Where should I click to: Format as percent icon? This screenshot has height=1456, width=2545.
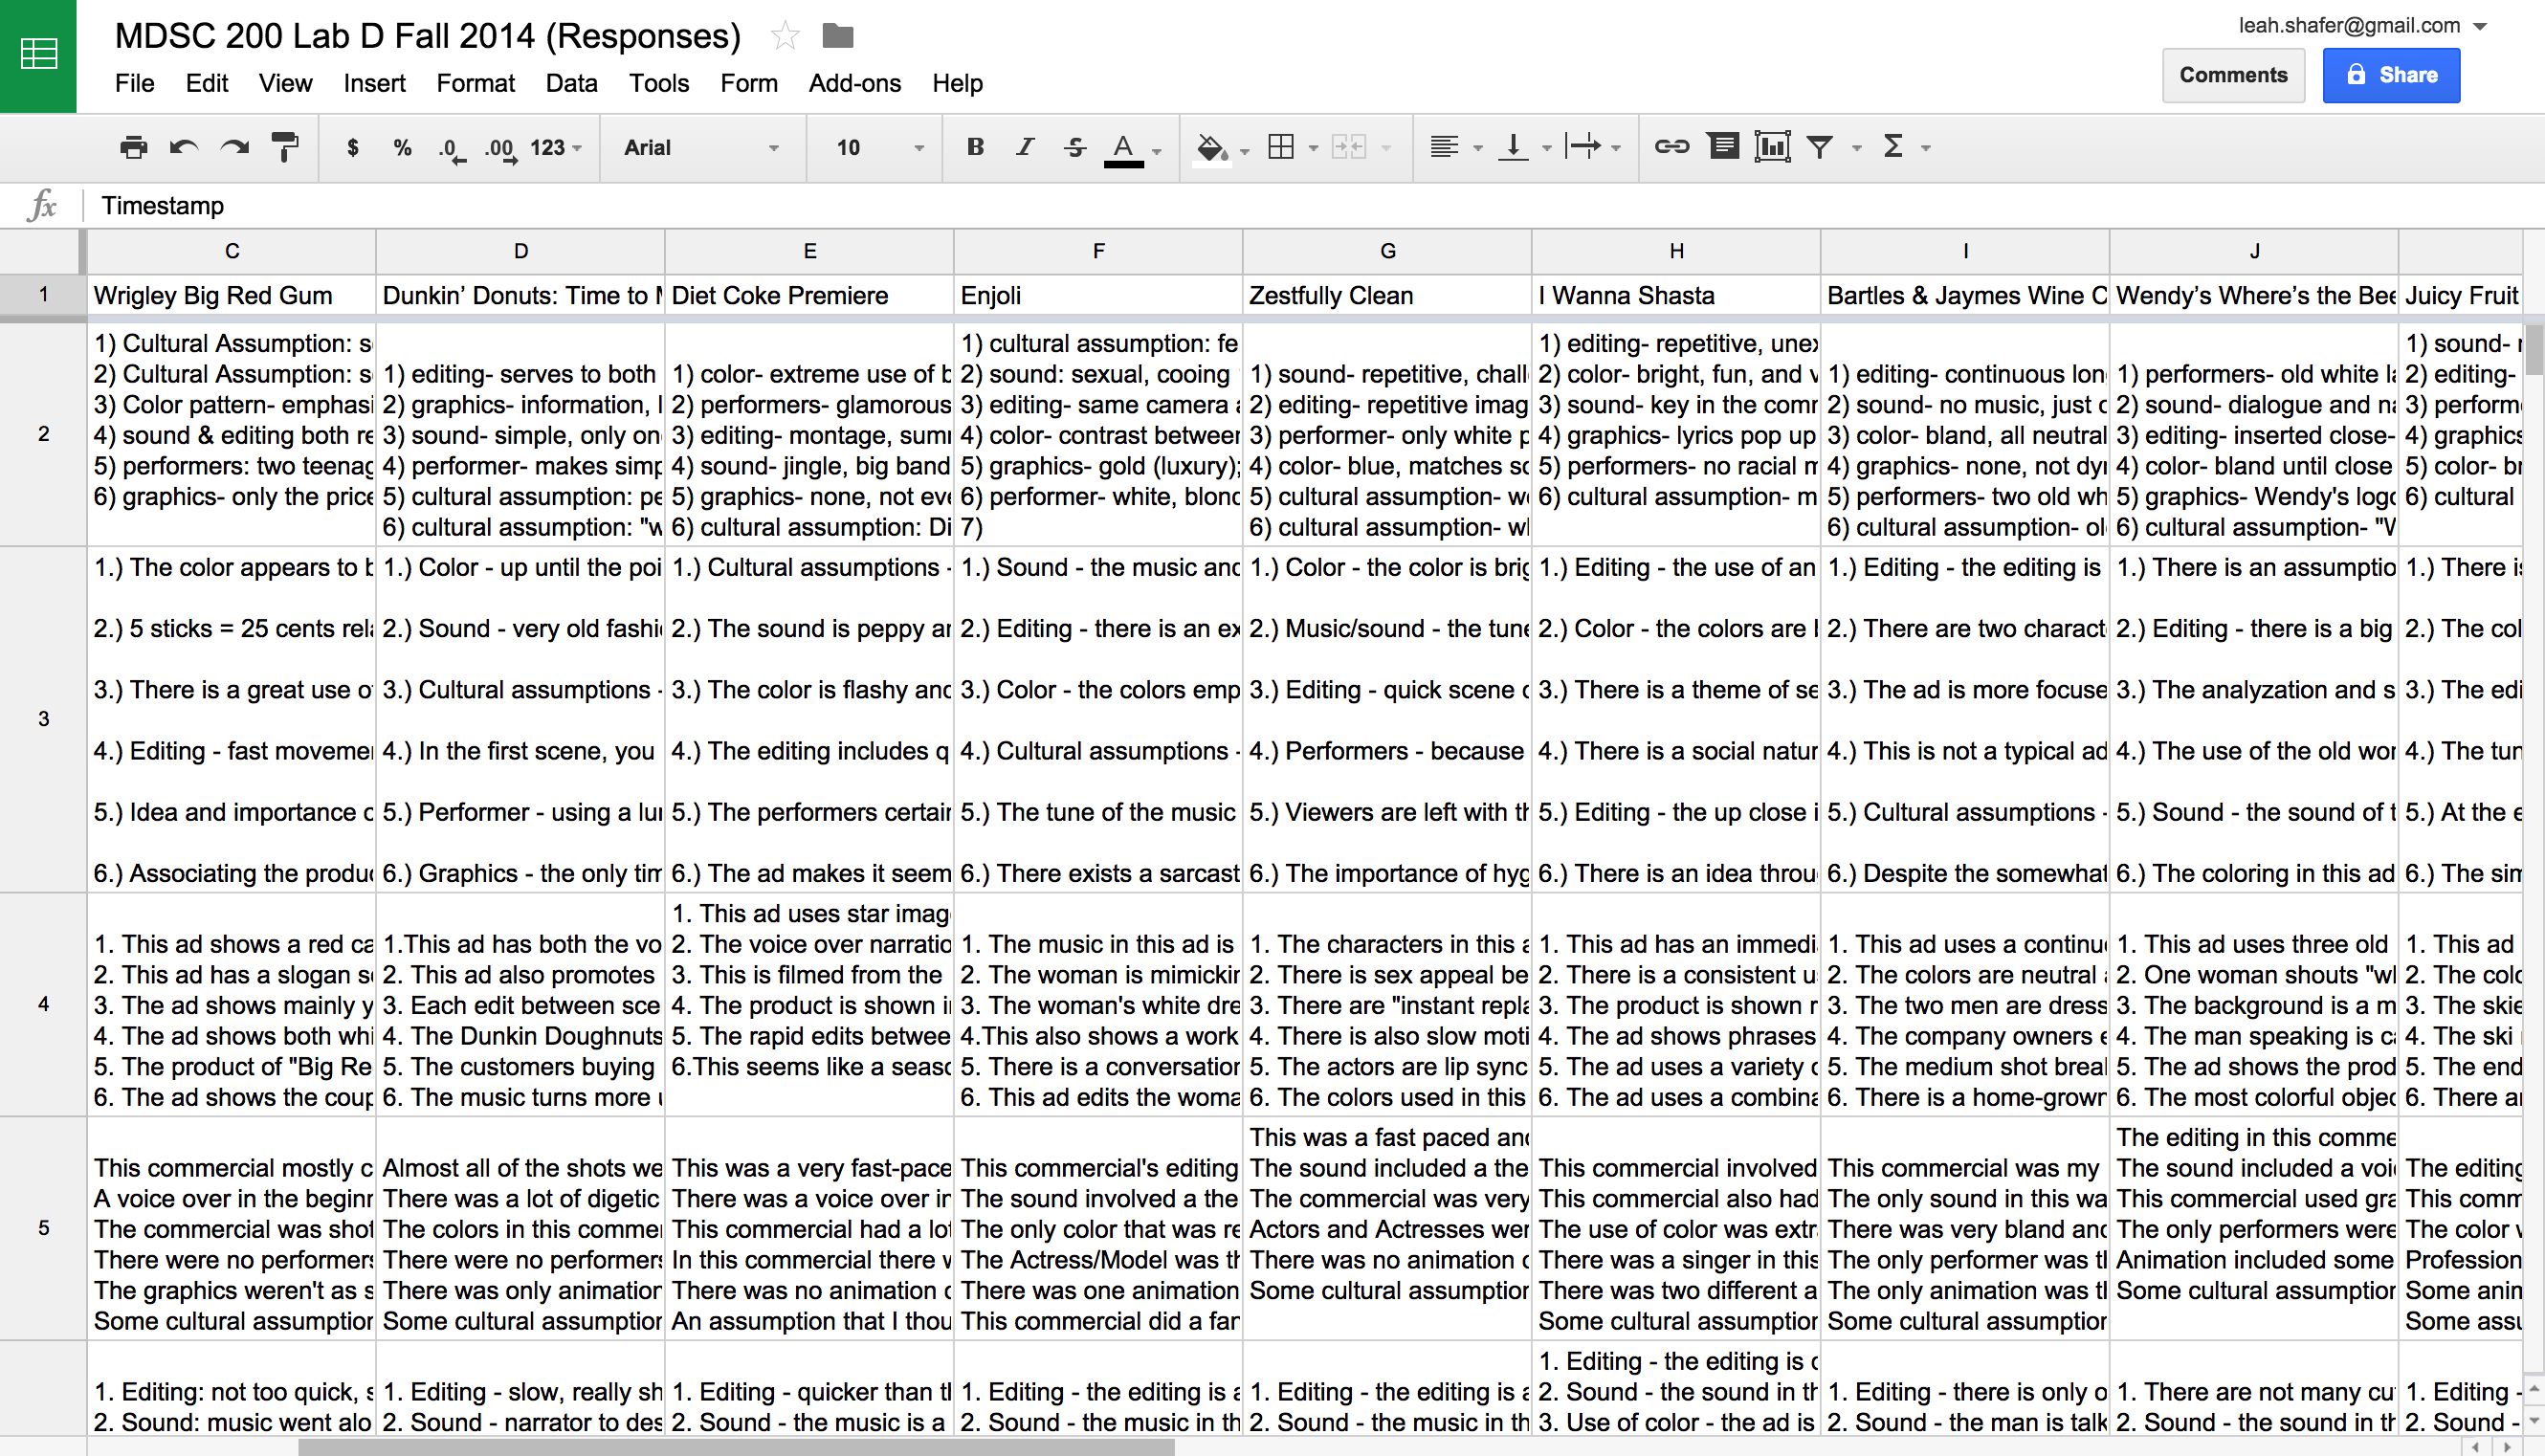(402, 148)
